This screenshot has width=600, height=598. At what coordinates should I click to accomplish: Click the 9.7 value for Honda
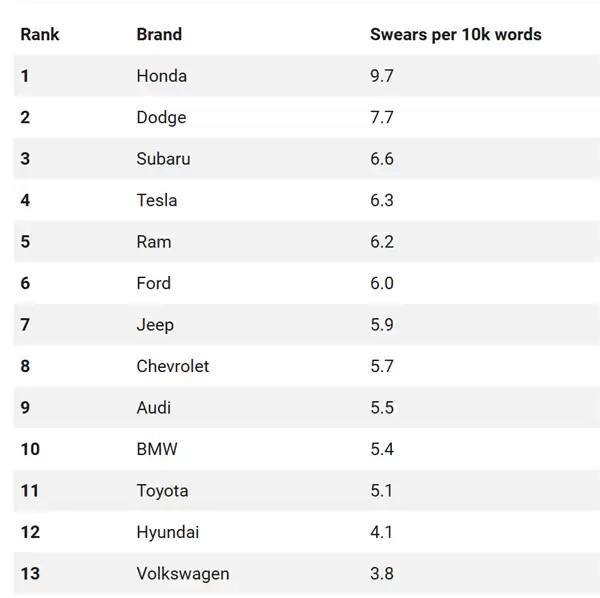382,76
